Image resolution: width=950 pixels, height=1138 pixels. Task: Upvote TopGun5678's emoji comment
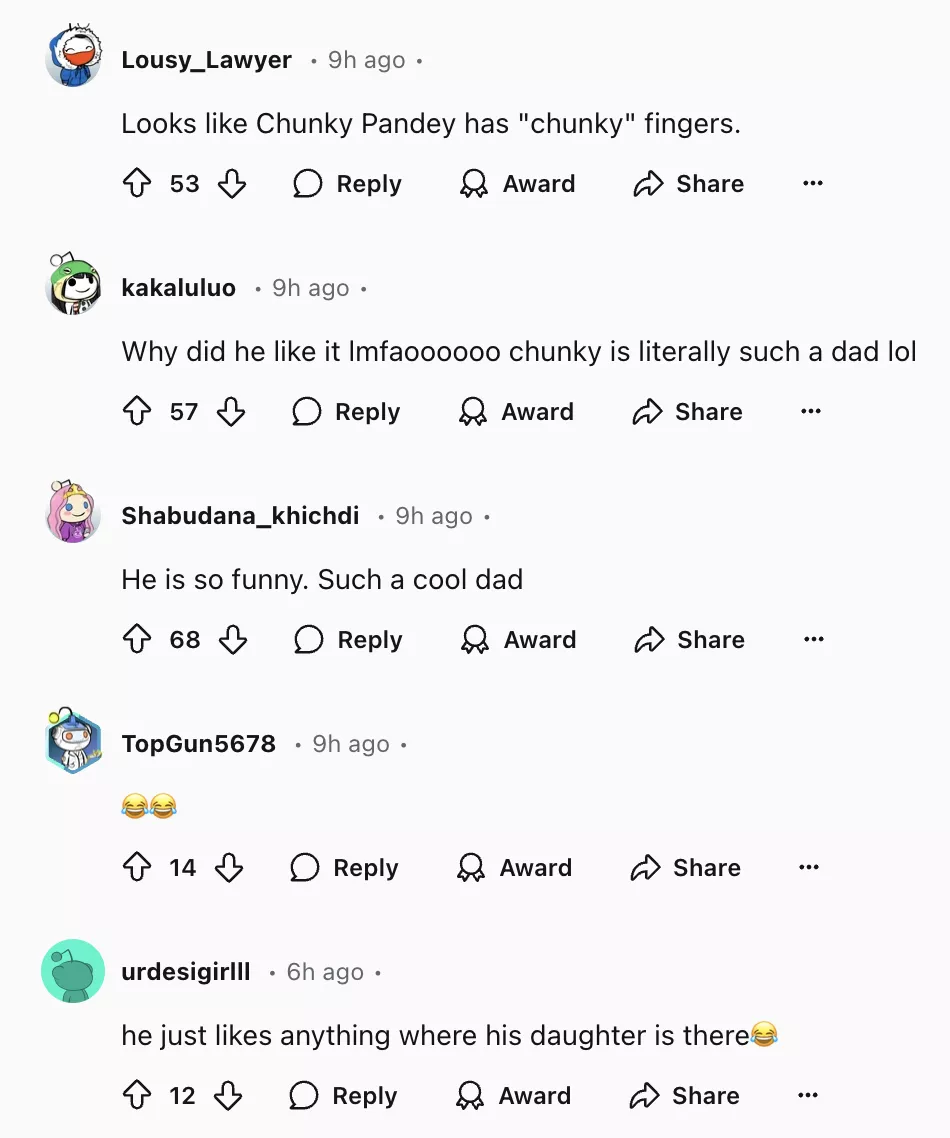click(136, 868)
